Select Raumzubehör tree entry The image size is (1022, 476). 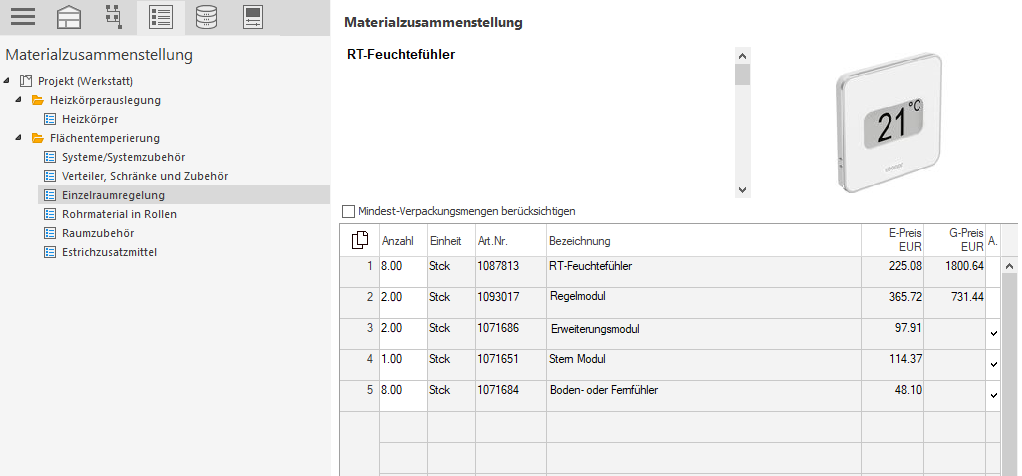click(98, 233)
